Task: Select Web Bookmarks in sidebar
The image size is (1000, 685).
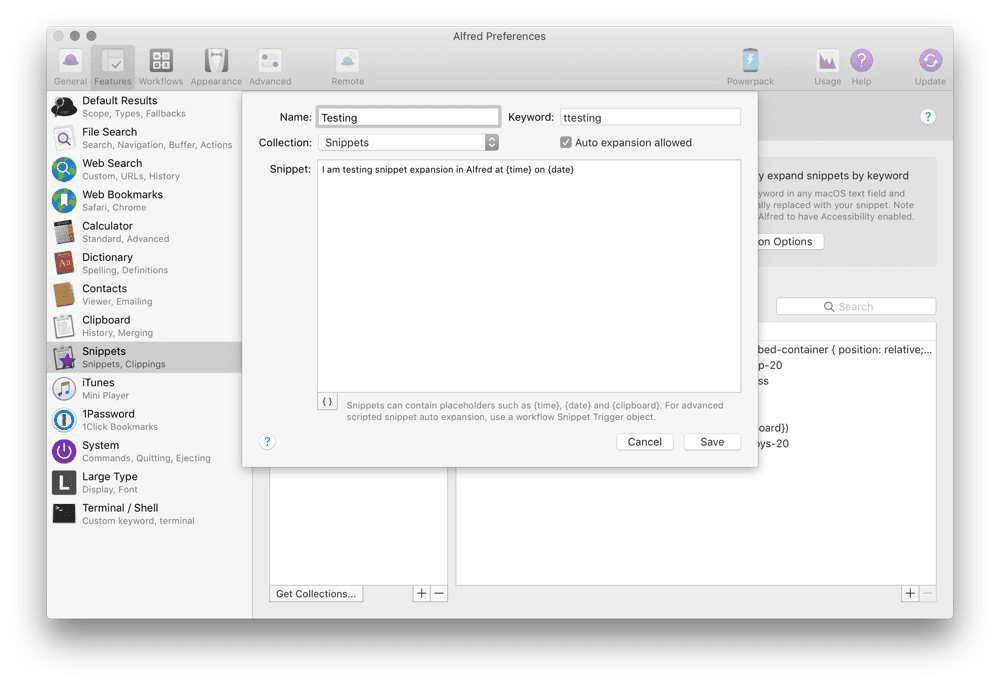Action: (145, 200)
